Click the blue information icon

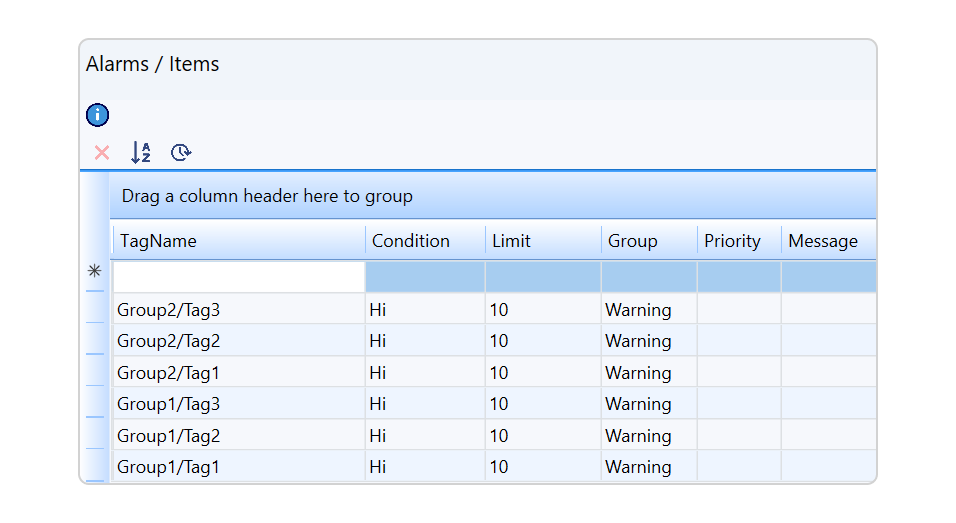(x=97, y=115)
